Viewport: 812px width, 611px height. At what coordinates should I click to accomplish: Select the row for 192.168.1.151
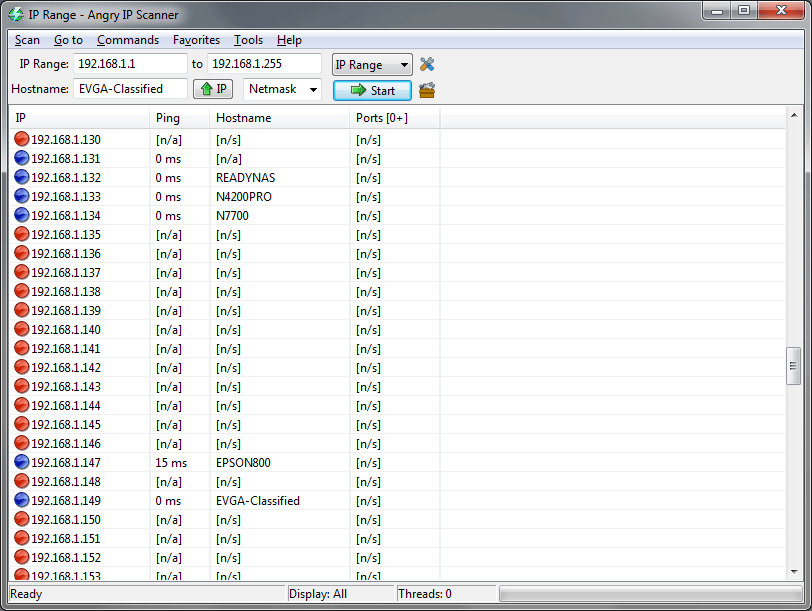point(397,539)
